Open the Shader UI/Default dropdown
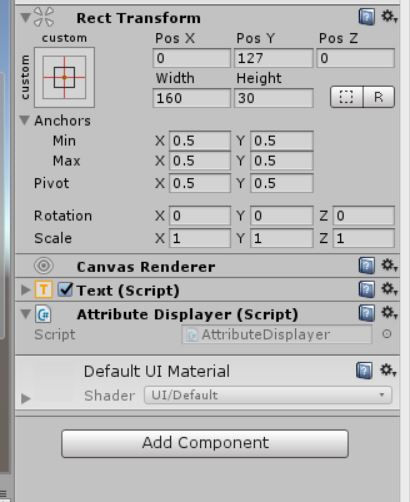 (268, 395)
